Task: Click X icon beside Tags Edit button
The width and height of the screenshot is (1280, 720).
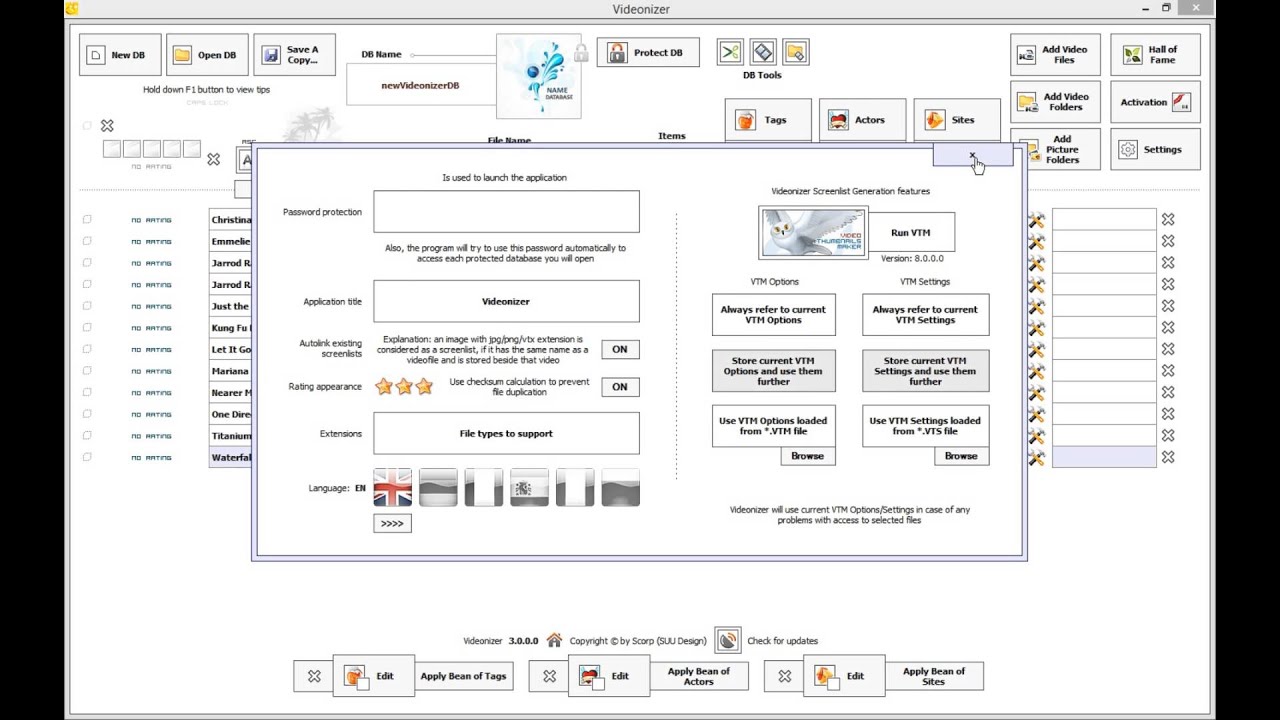Action: pos(314,677)
